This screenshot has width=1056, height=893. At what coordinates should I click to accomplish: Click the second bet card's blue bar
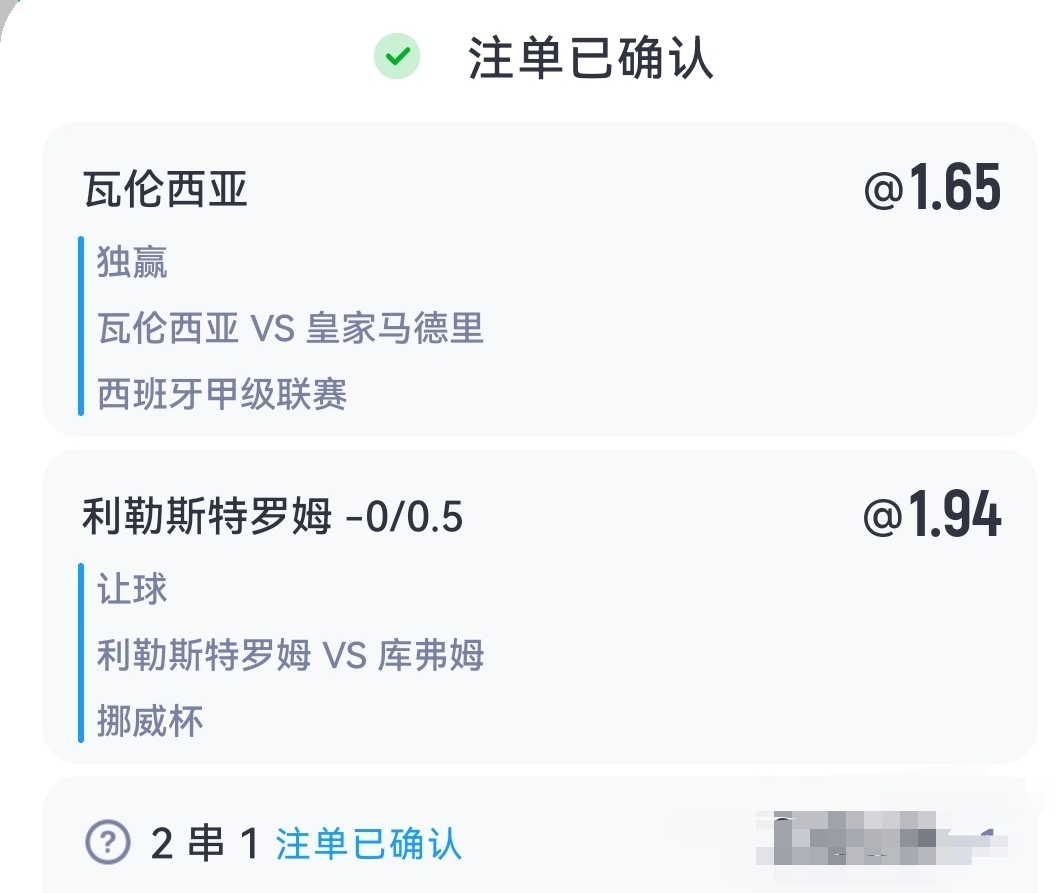[x=81, y=653]
